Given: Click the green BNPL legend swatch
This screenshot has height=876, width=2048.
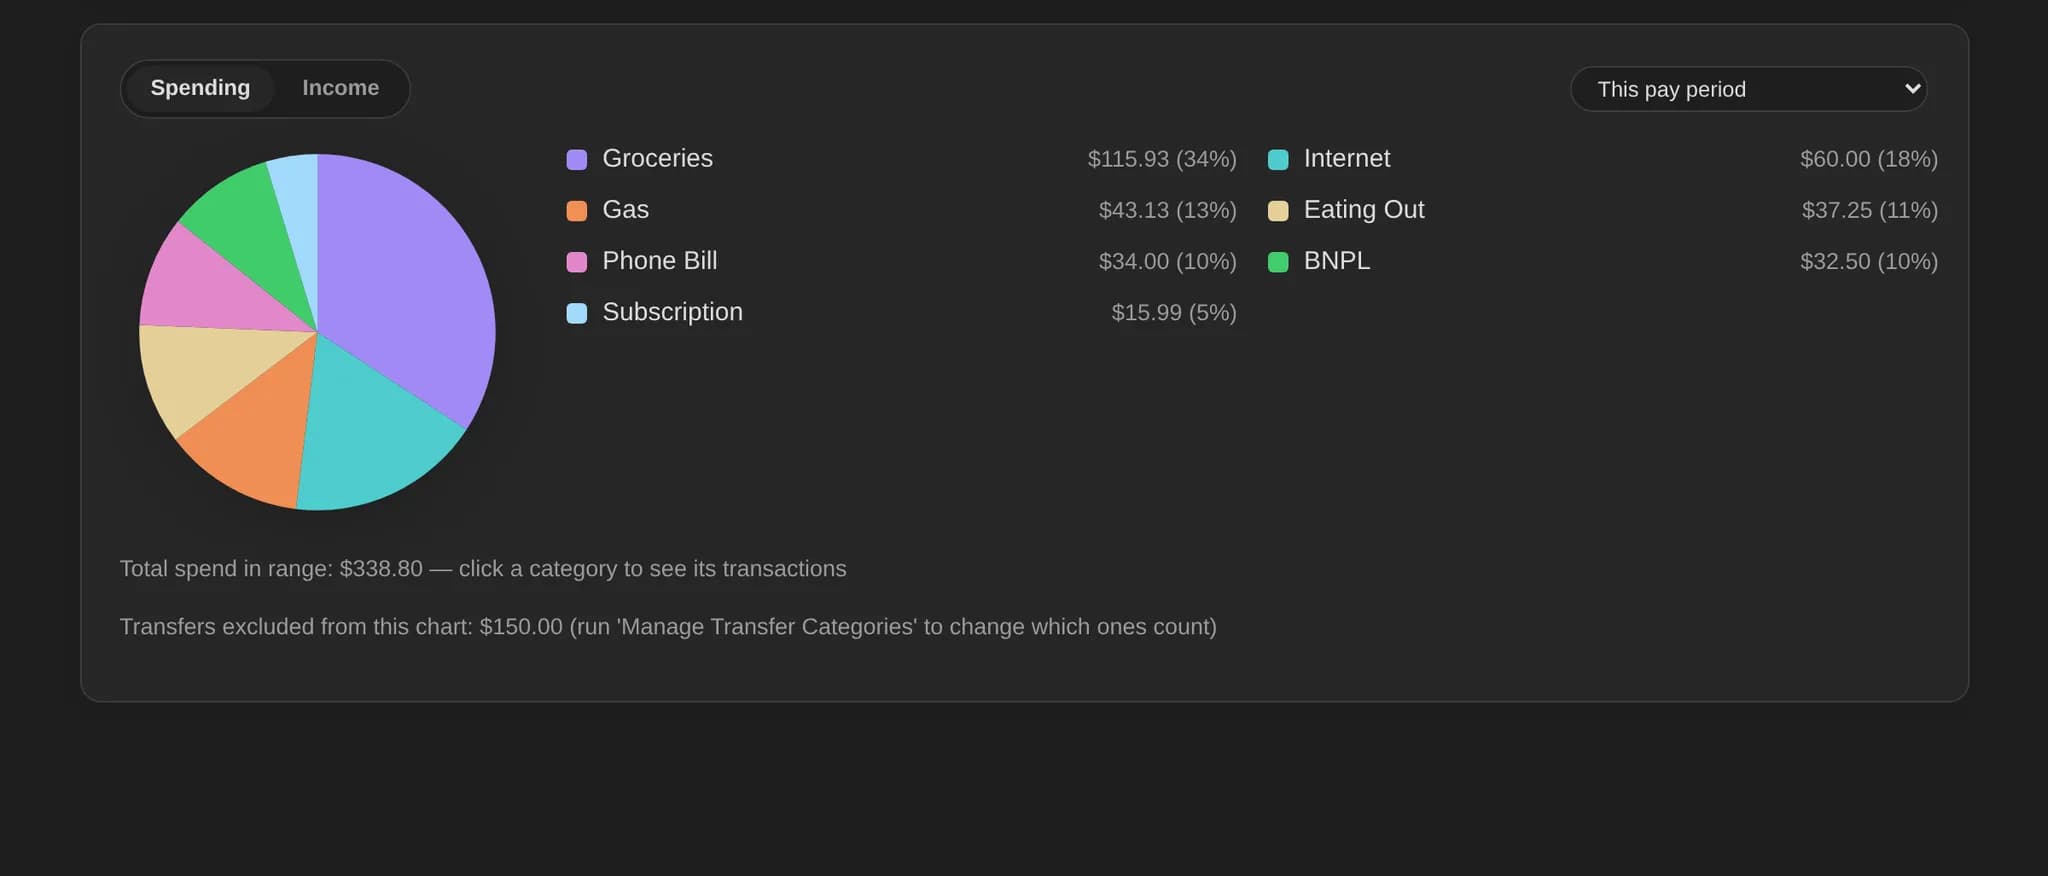Looking at the screenshot, I should point(1278,262).
